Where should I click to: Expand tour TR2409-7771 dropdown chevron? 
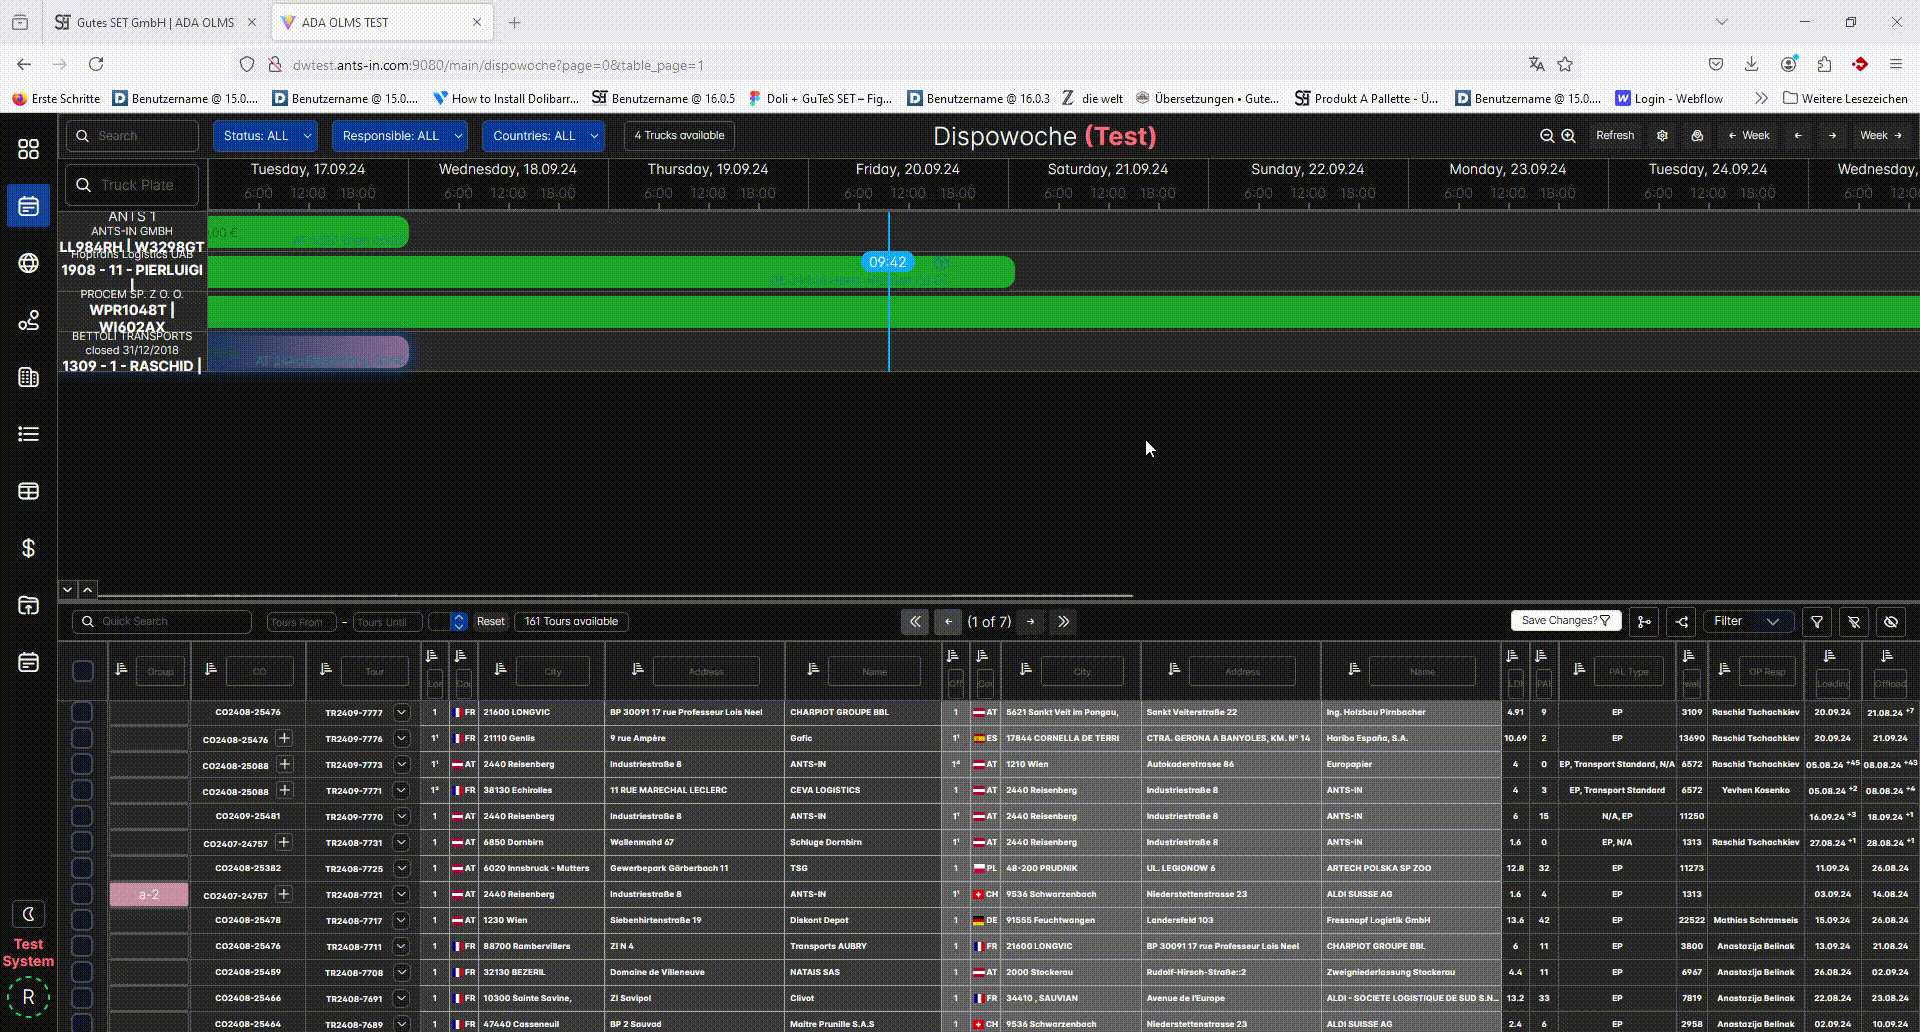[401, 790]
